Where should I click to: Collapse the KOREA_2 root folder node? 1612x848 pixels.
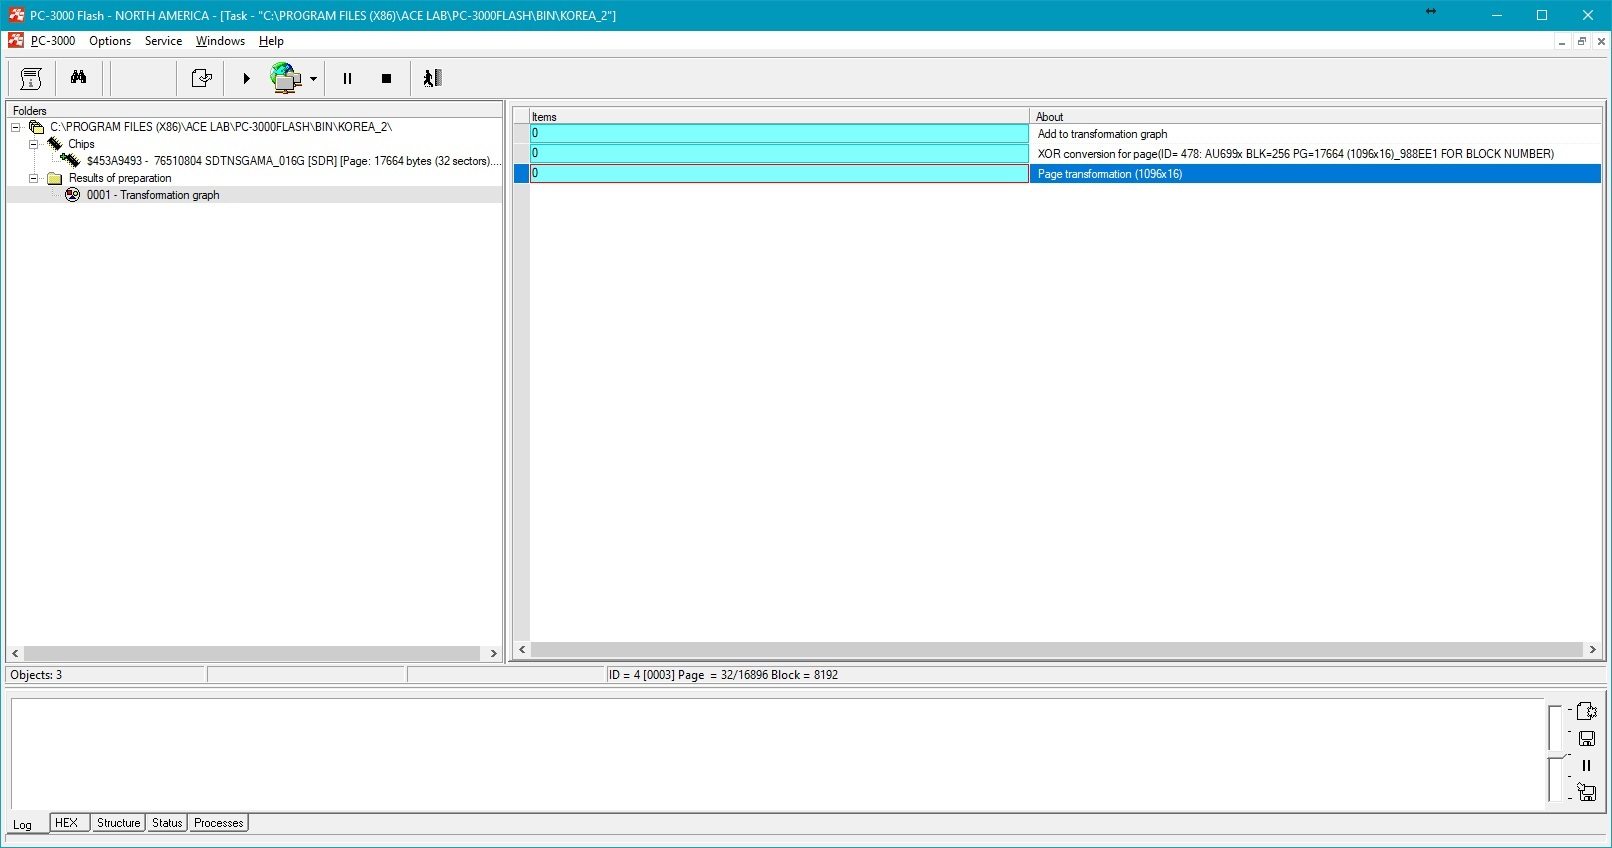pos(16,127)
